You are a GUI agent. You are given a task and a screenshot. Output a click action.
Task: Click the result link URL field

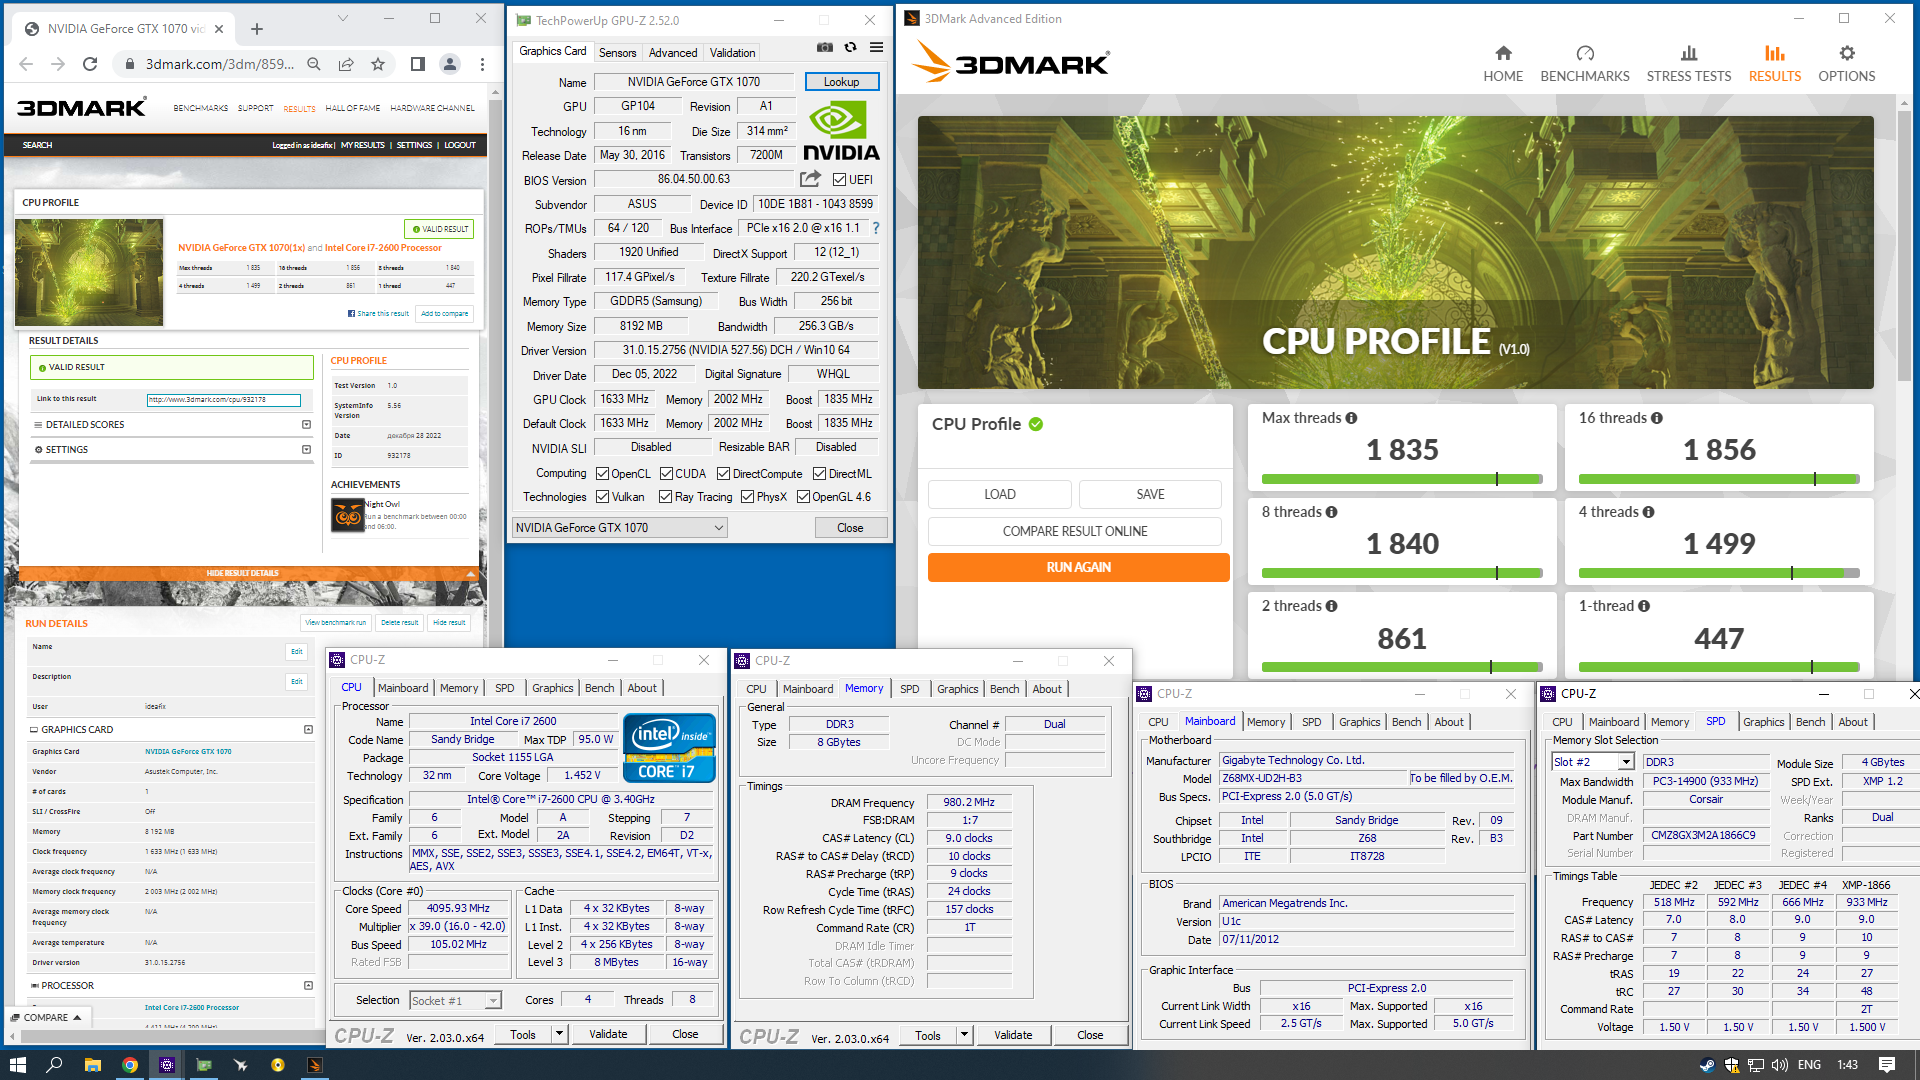[224, 400]
